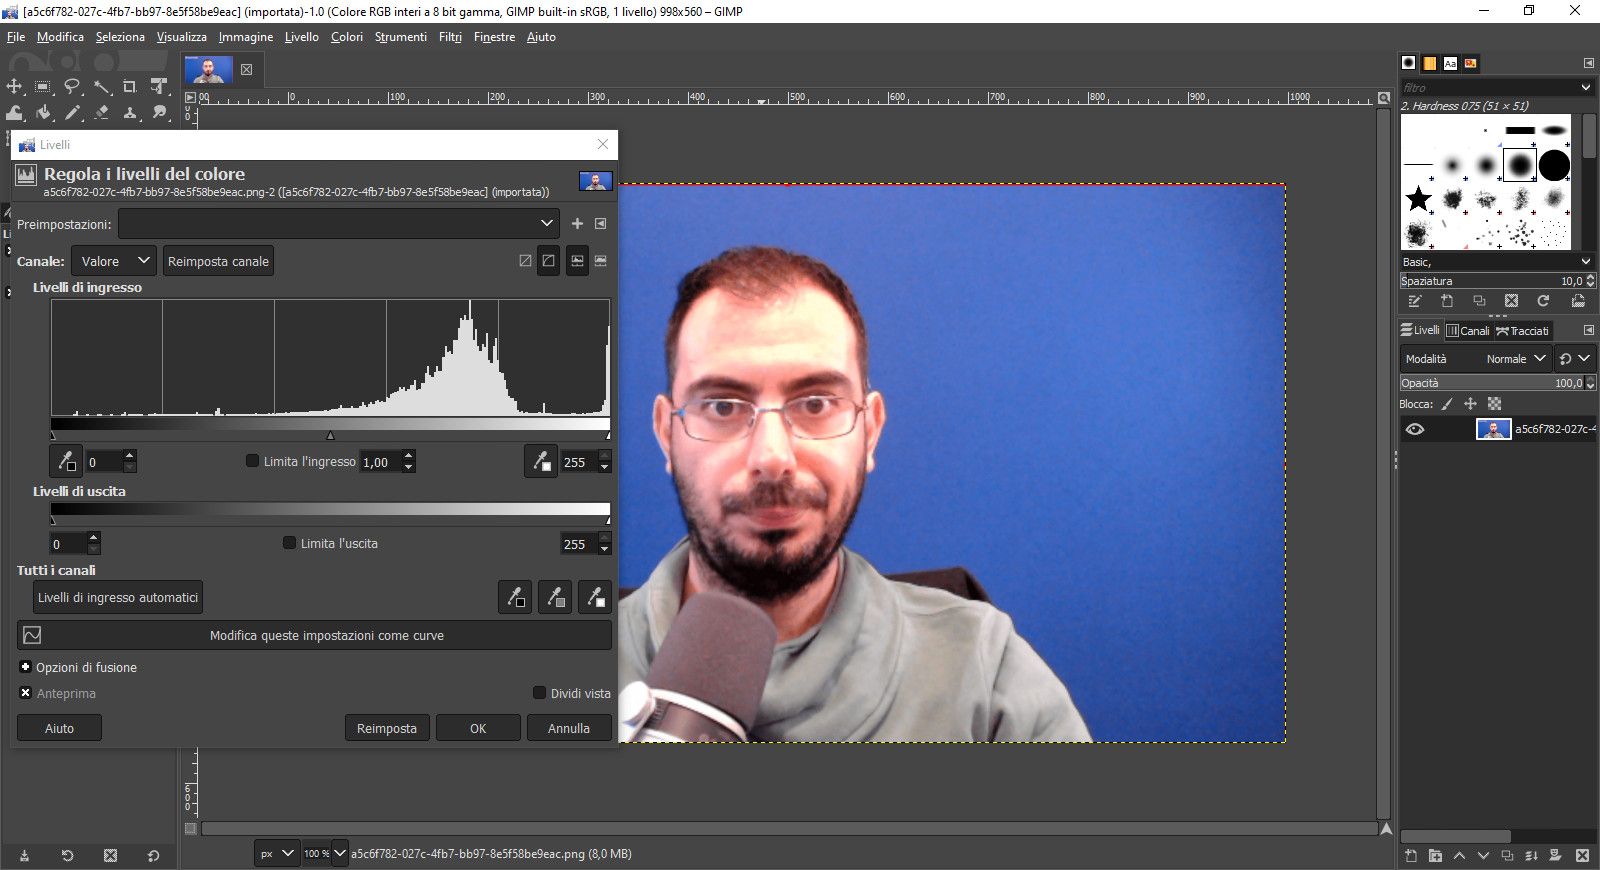The height and width of the screenshot is (870, 1600).
Task: Toggle lock pixels brush icon
Action: pos(1446,404)
